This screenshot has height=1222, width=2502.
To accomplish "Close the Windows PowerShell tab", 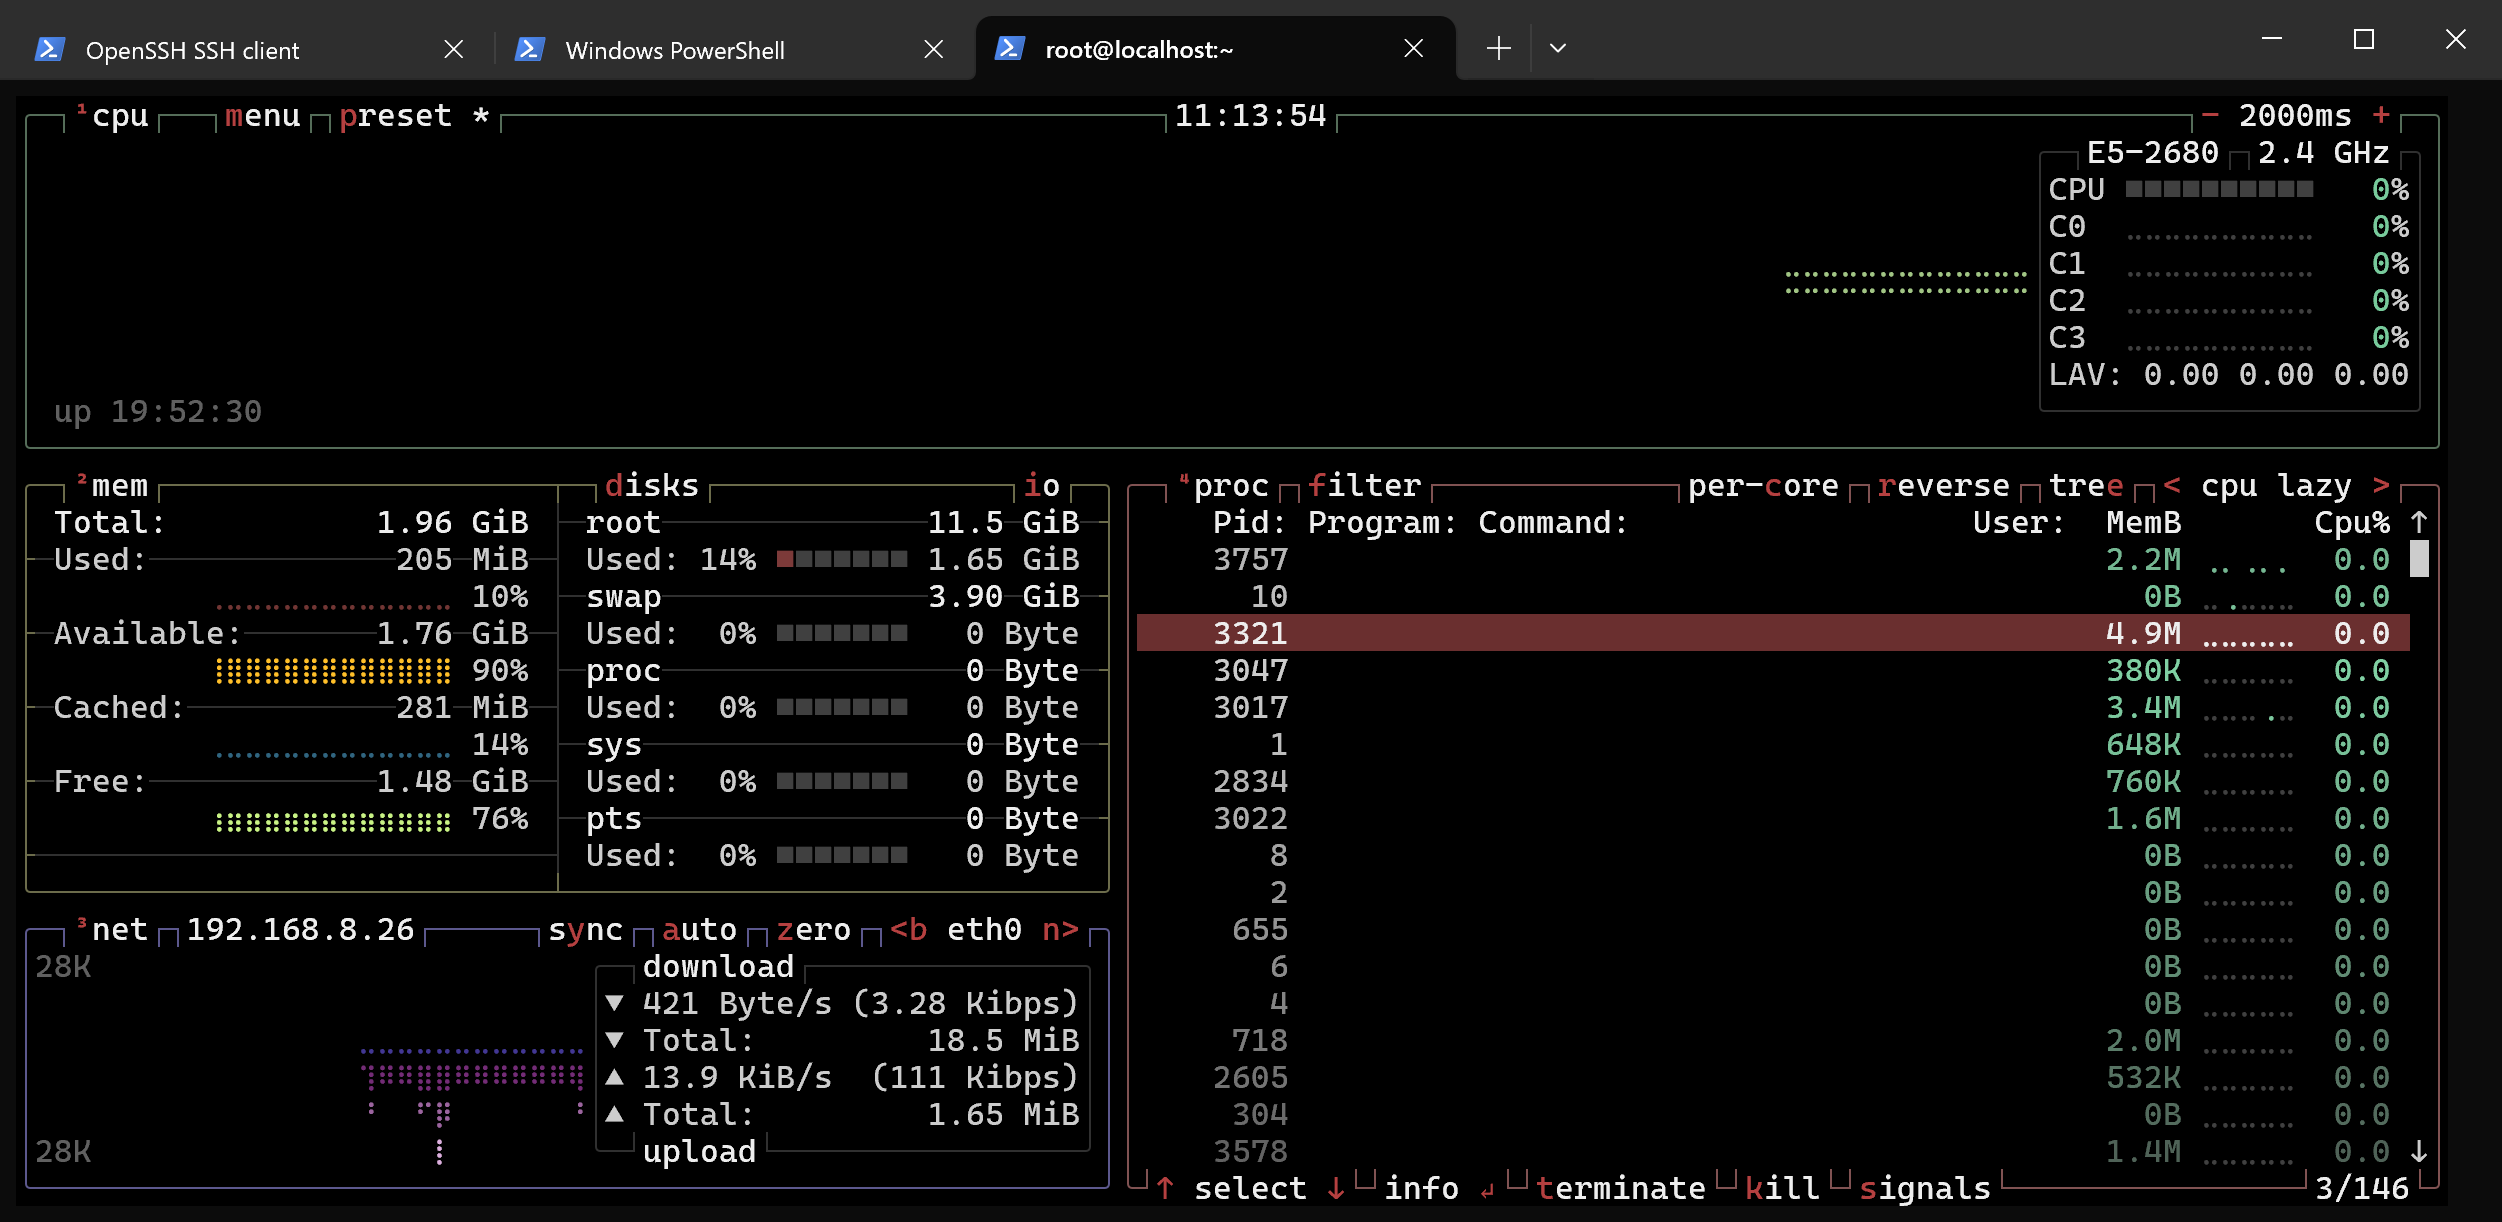I will 933,49.
